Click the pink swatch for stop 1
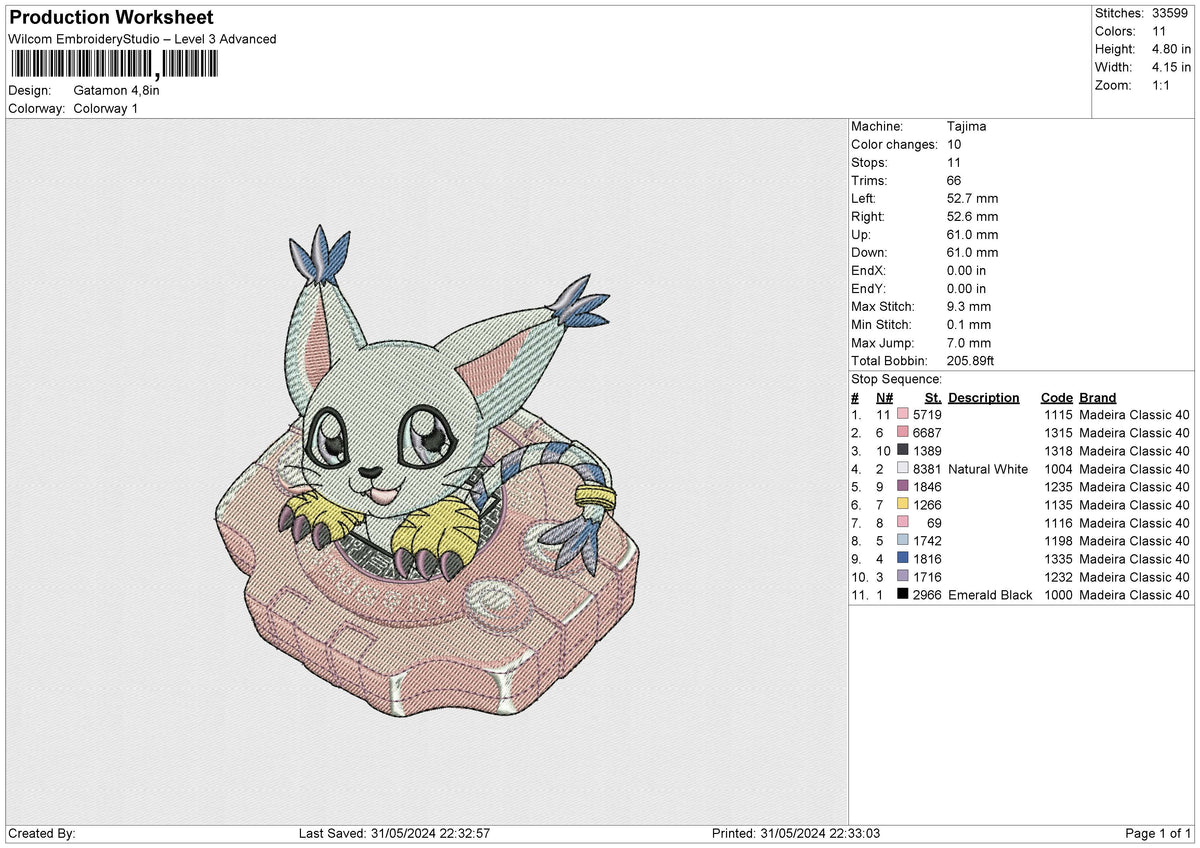 click(903, 415)
